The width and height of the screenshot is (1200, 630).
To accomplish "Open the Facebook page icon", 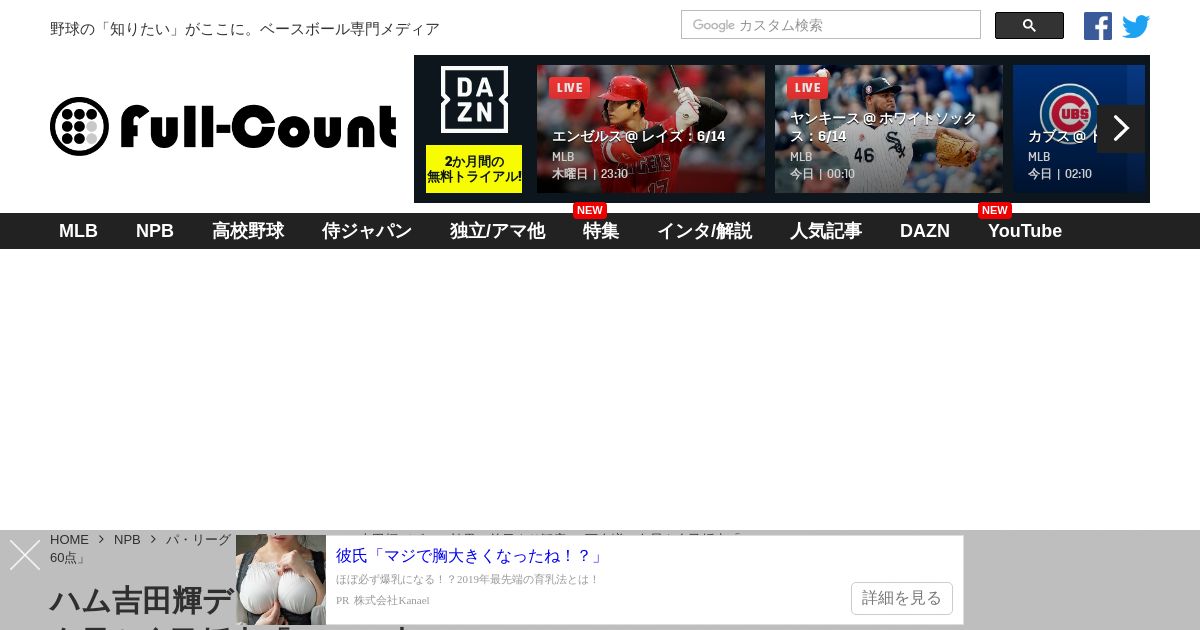I will 1098,26.
